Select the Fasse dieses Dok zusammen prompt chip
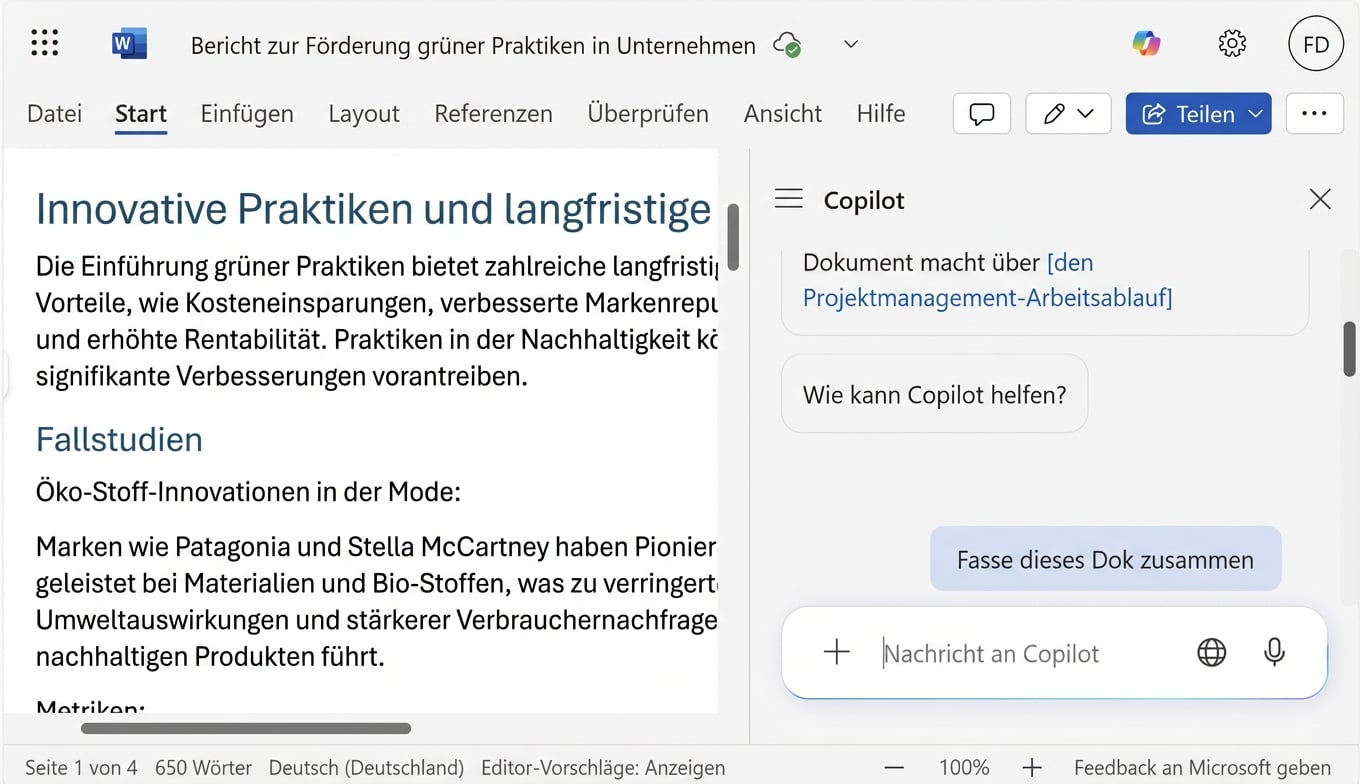This screenshot has height=784, width=1360. point(1104,558)
